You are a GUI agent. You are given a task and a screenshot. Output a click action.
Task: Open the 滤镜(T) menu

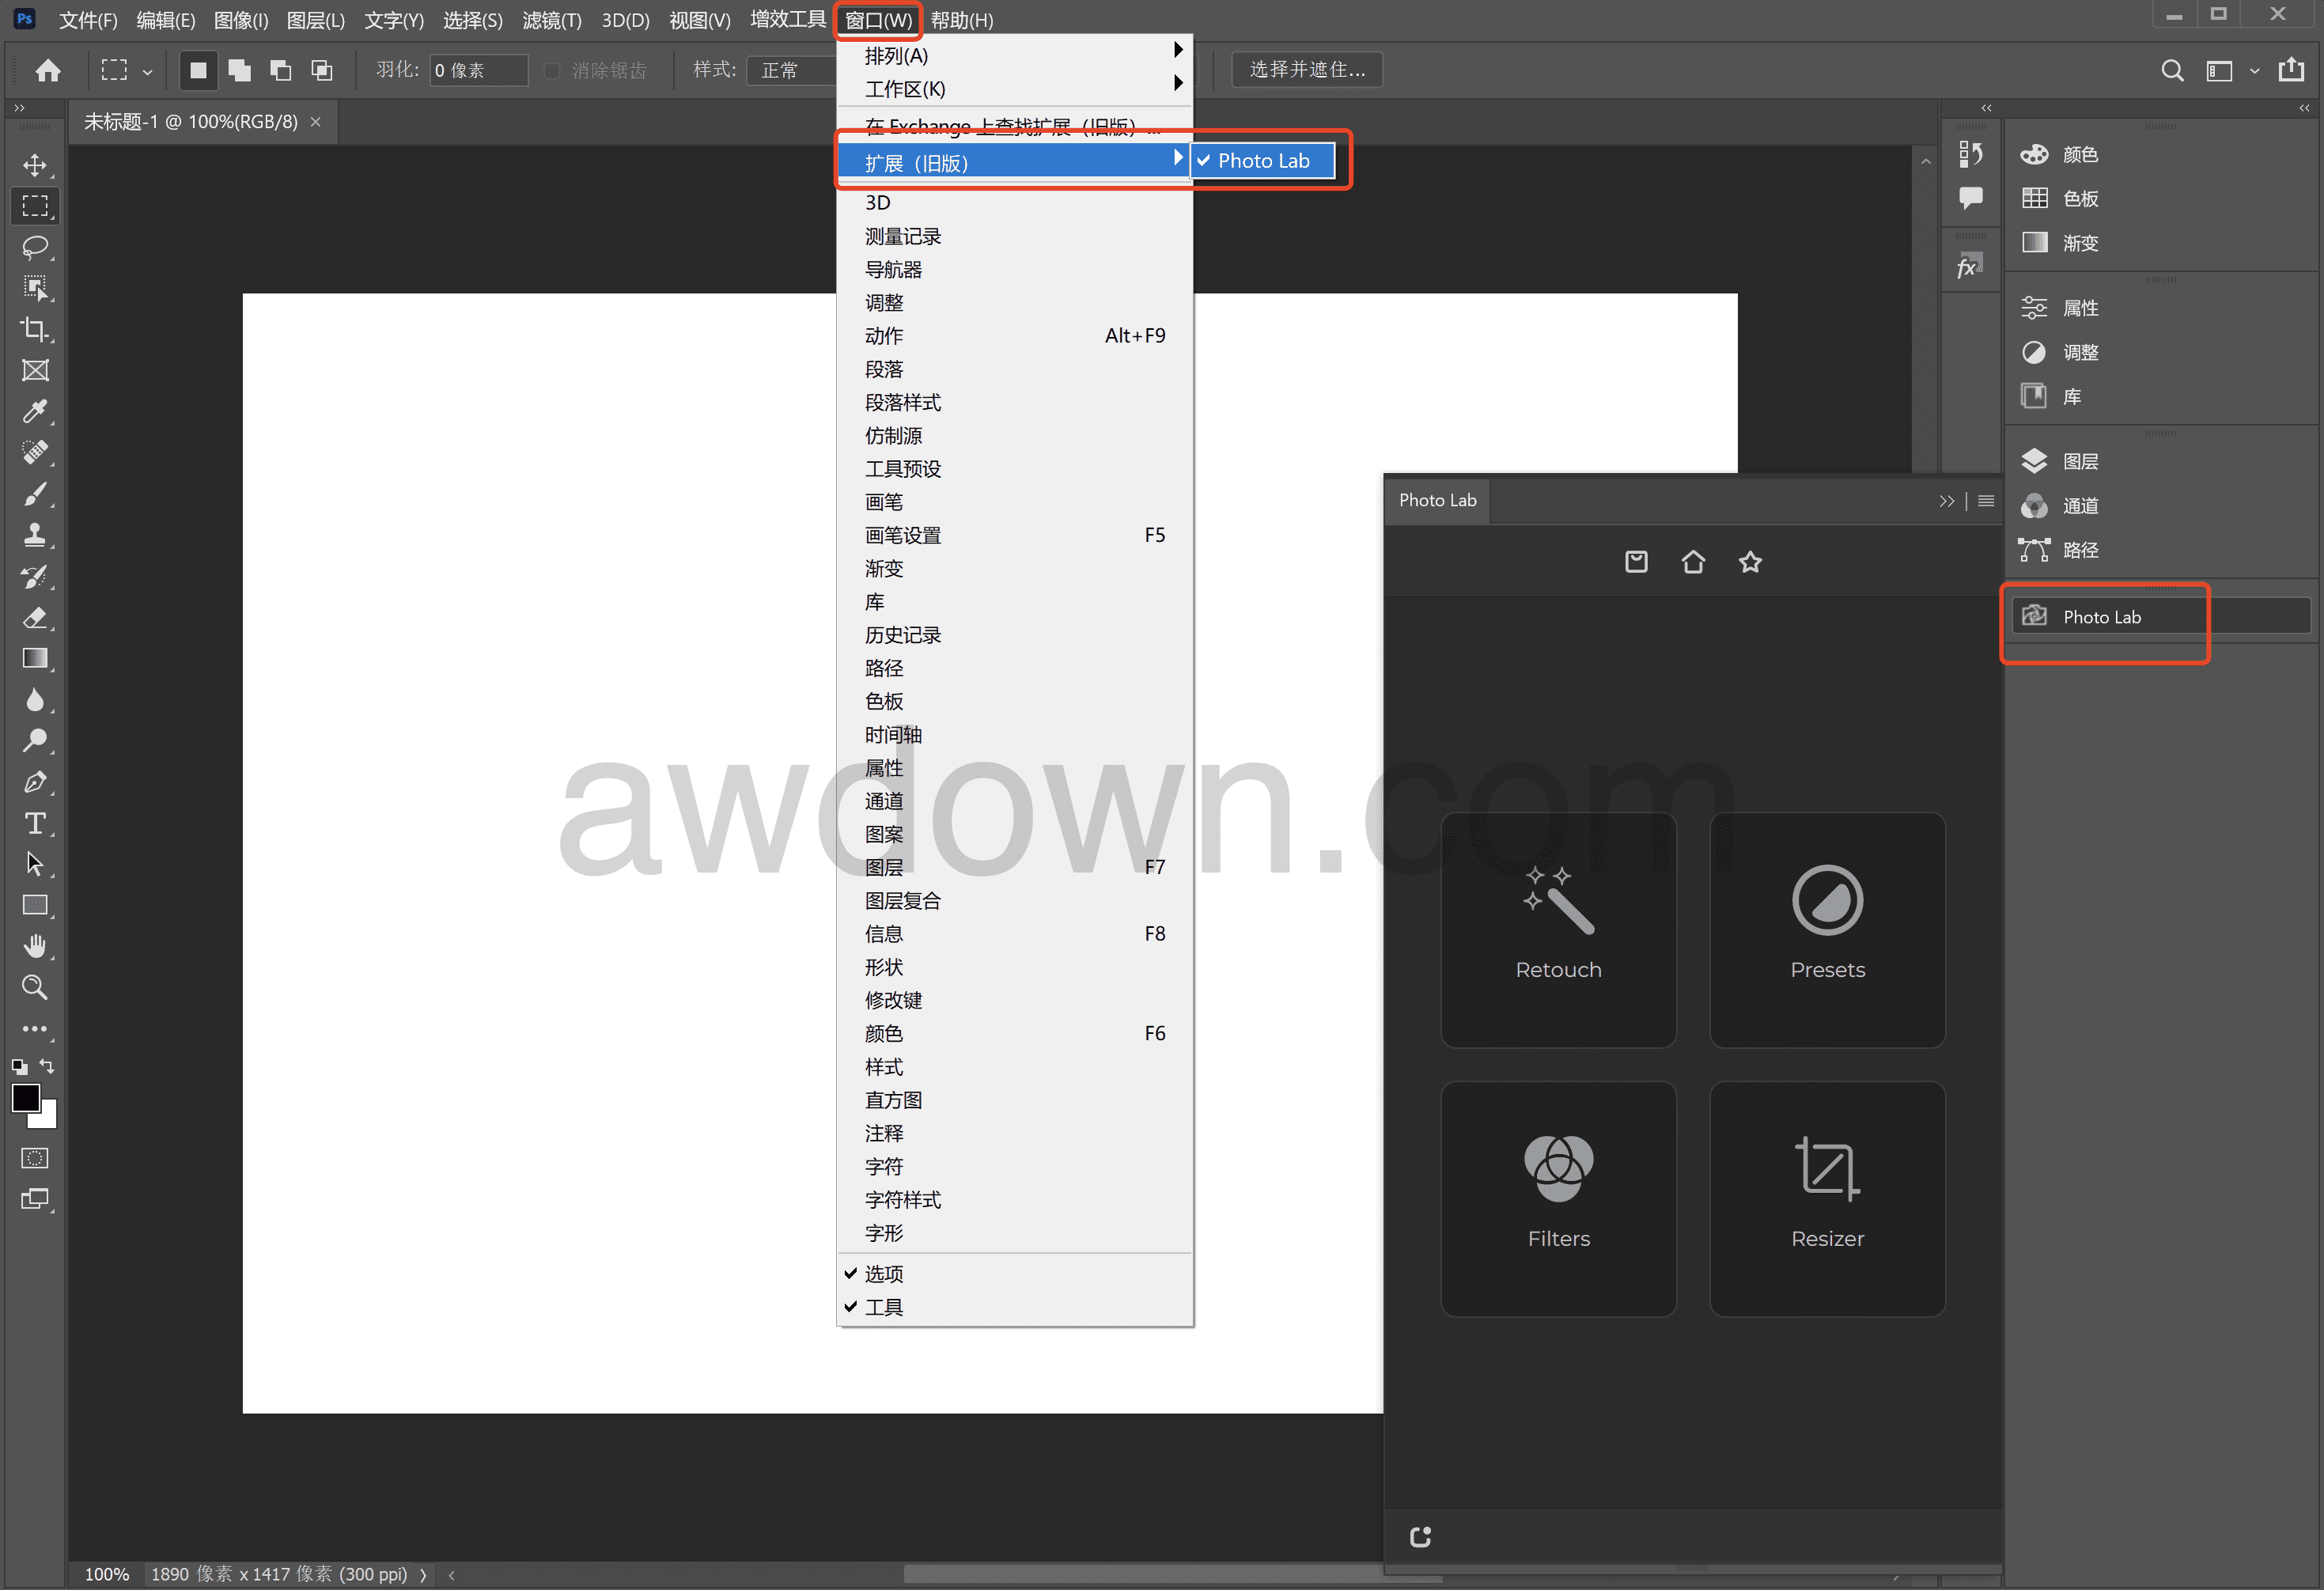click(x=551, y=20)
